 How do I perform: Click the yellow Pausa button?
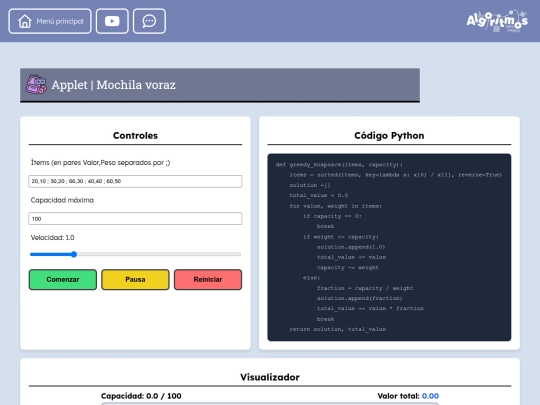coord(135,280)
